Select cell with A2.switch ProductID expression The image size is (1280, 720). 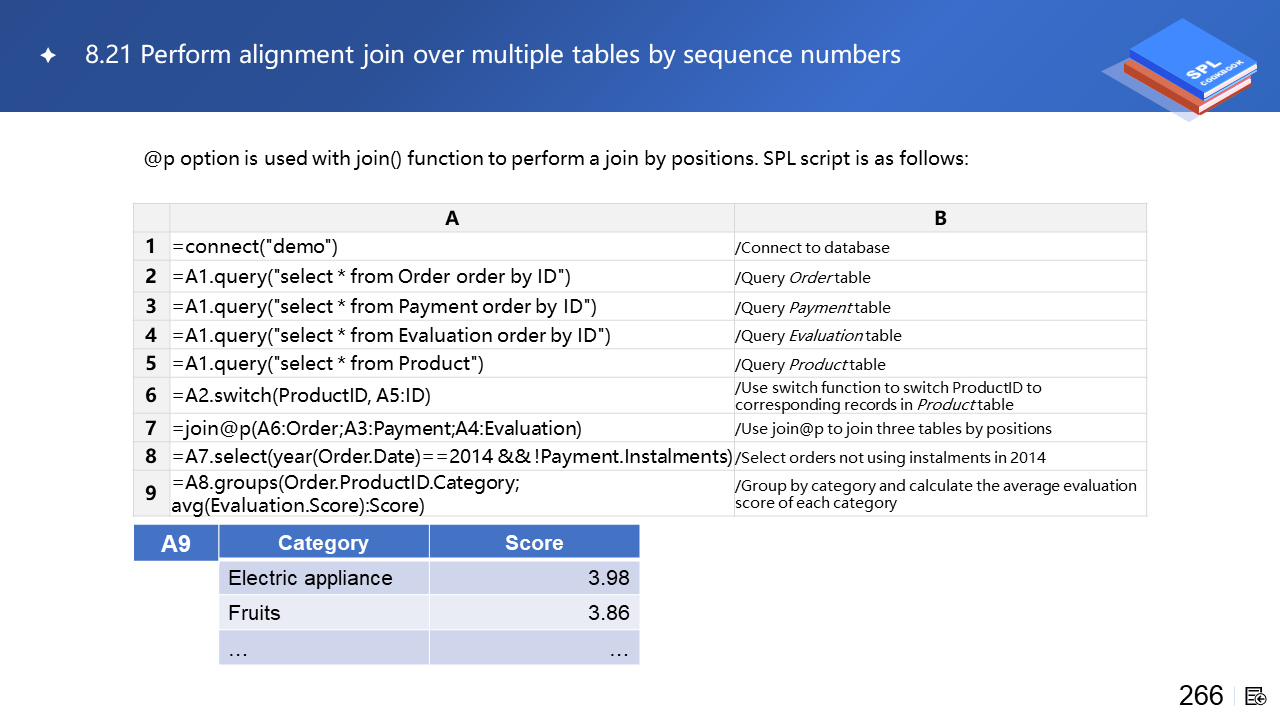pyautogui.click(x=452, y=395)
